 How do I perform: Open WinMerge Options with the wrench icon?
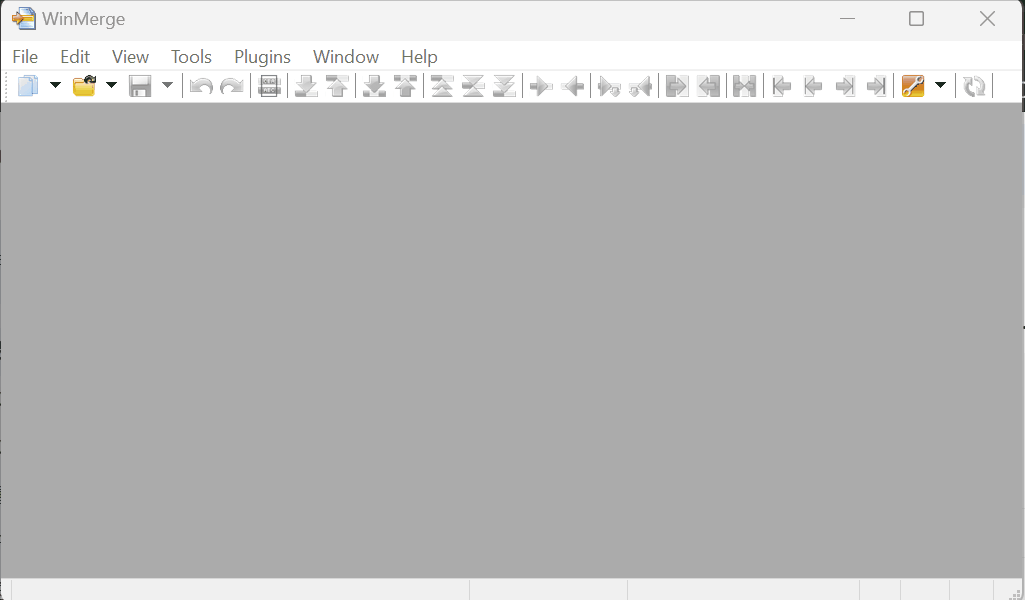(x=911, y=86)
